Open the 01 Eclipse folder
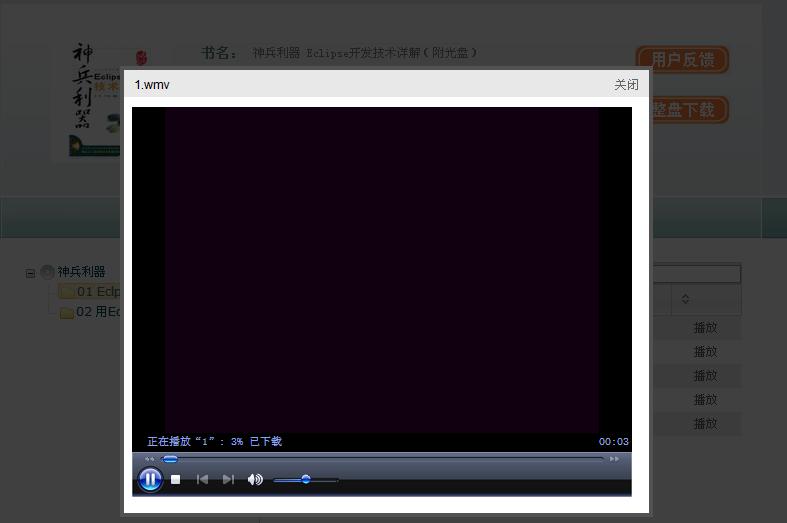 click(97, 292)
